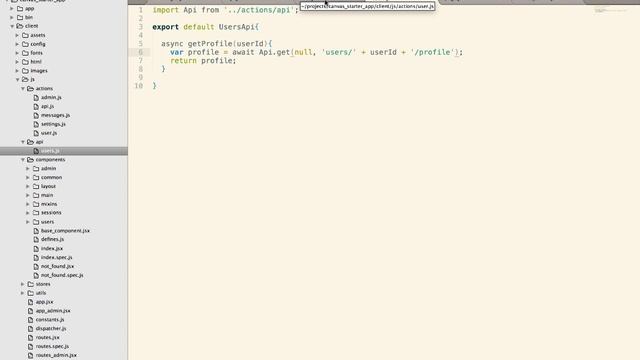This screenshot has width=640, height=360.
Task: Place cursor on '../actions/api' import string
Action: click(x=259, y=10)
